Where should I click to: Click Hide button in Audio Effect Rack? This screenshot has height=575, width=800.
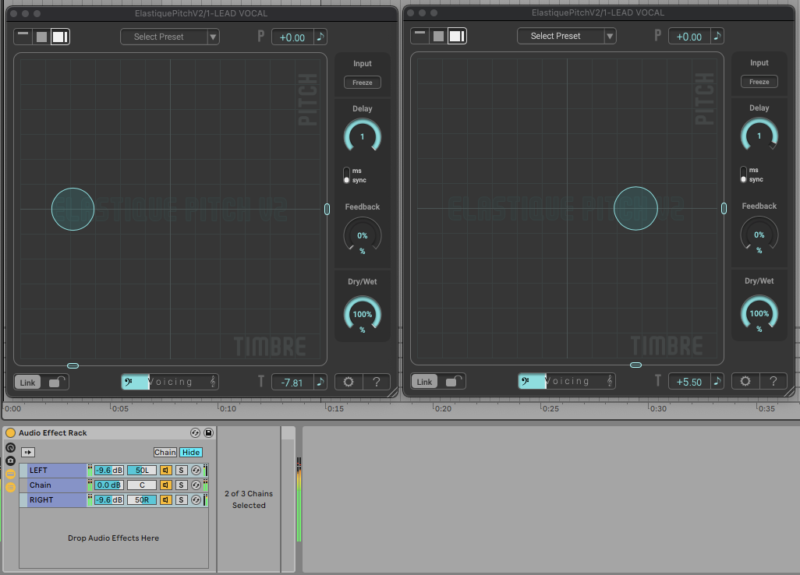tap(190, 452)
